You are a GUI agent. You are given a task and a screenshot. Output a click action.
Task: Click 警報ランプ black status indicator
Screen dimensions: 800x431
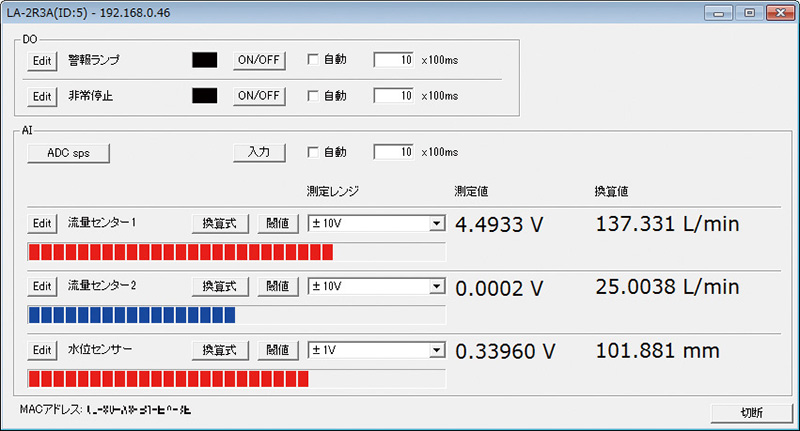click(205, 60)
